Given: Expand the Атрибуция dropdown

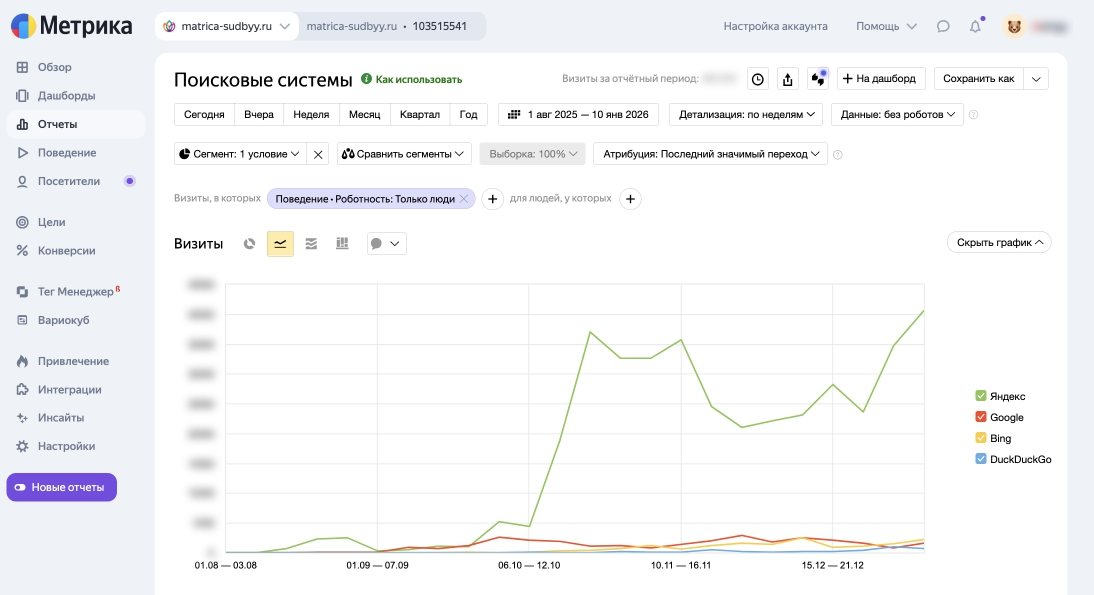Looking at the screenshot, I should click(x=710, y=154).
